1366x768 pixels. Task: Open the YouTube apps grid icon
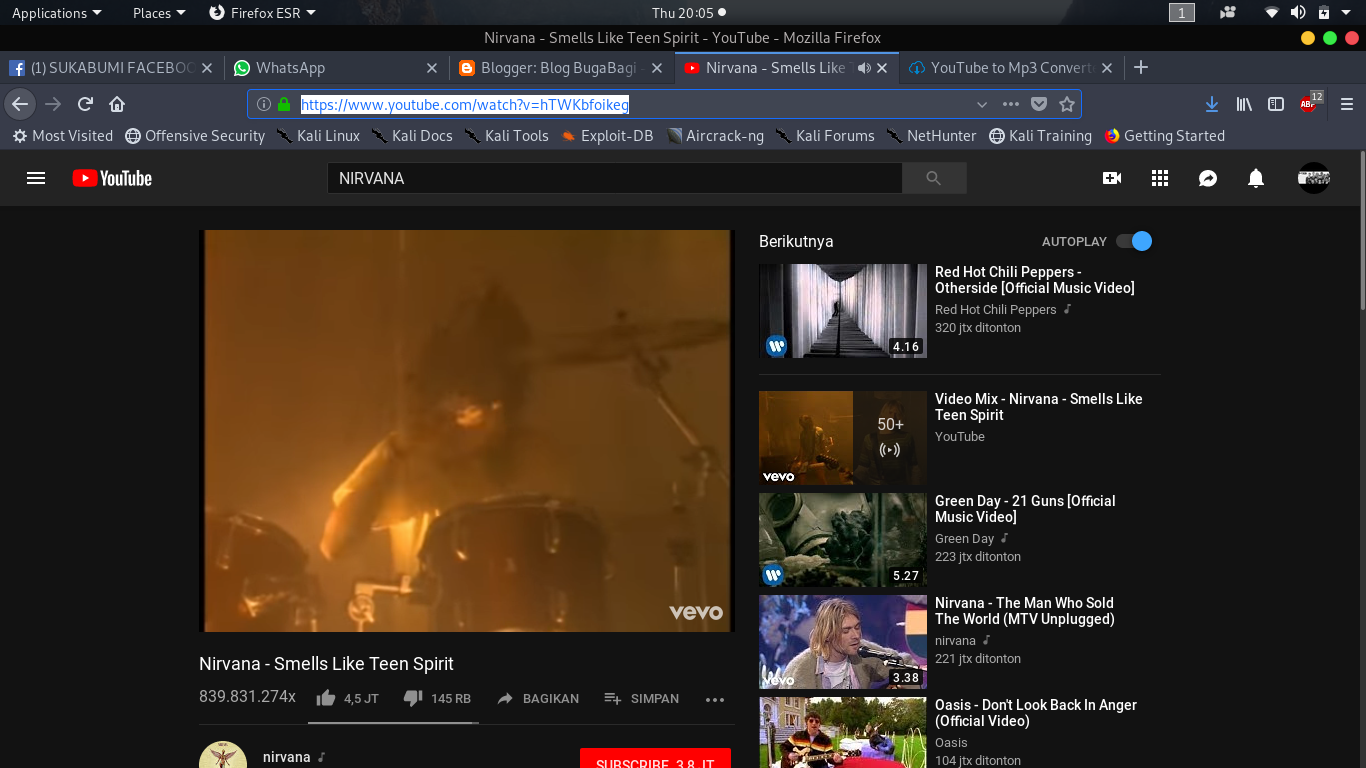[x=1160, y=178]
